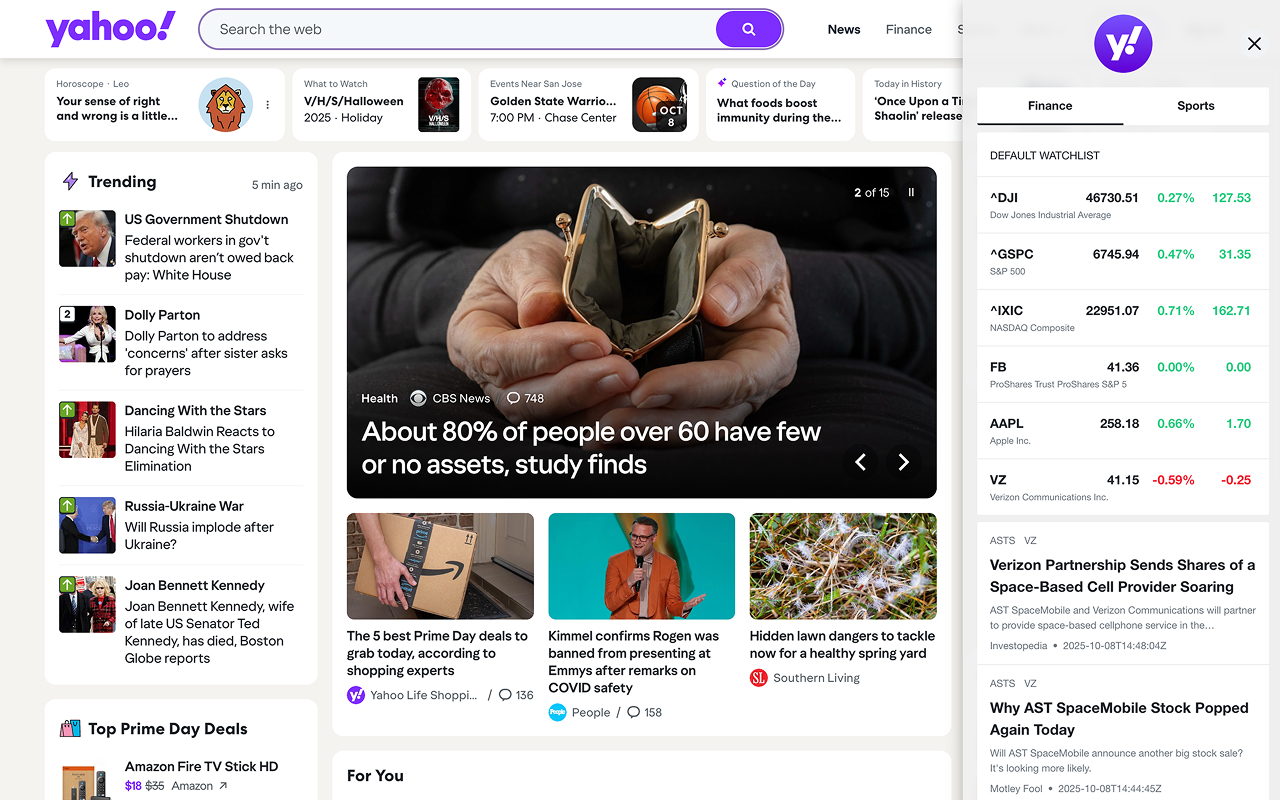Open the AAPL Apple Inc. watchlist row

[x=1123, y=431]
